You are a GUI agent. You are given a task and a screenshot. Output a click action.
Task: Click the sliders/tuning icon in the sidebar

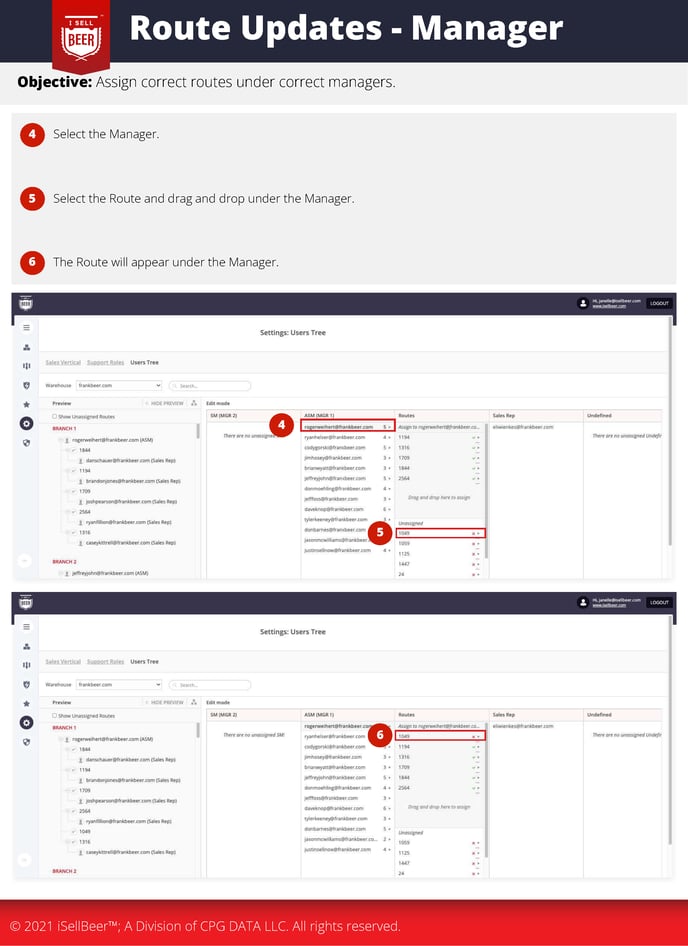click(x=26, y=364)
